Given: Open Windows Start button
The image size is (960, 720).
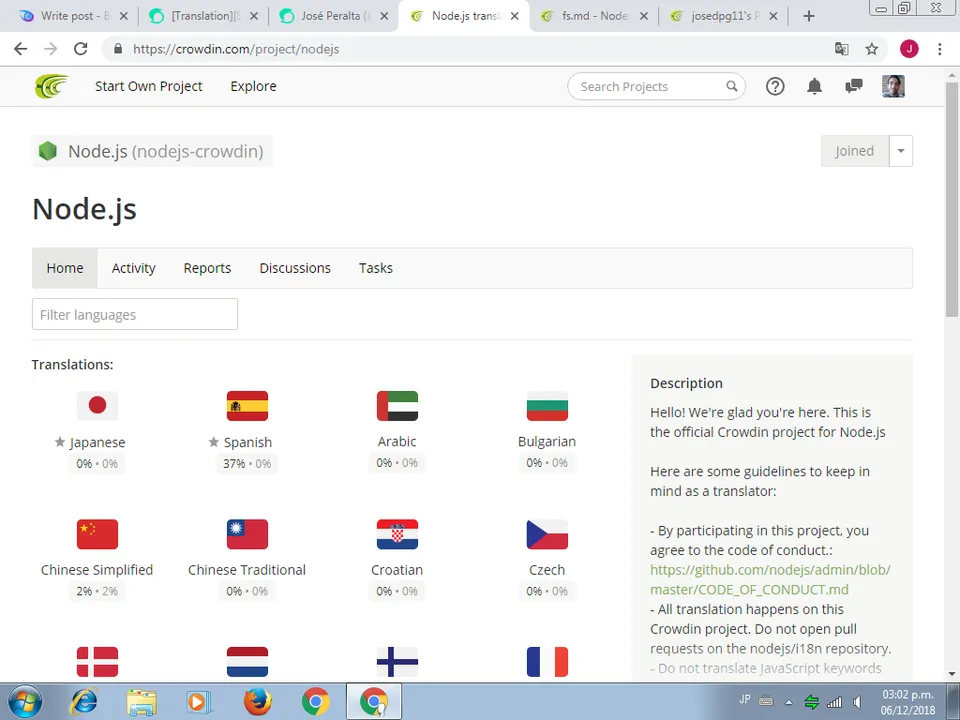Looking at the screenshot, I should click(x=24, y=702).
